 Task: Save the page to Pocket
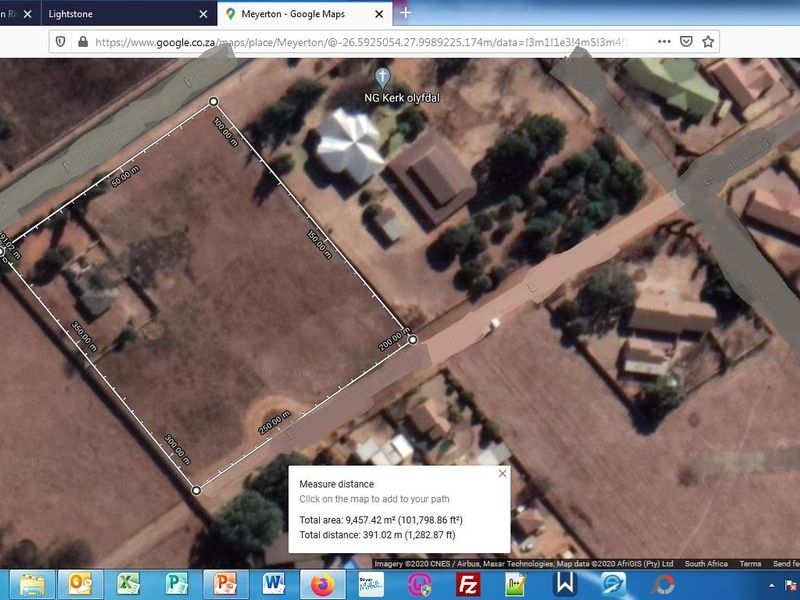tap(687, 43)
